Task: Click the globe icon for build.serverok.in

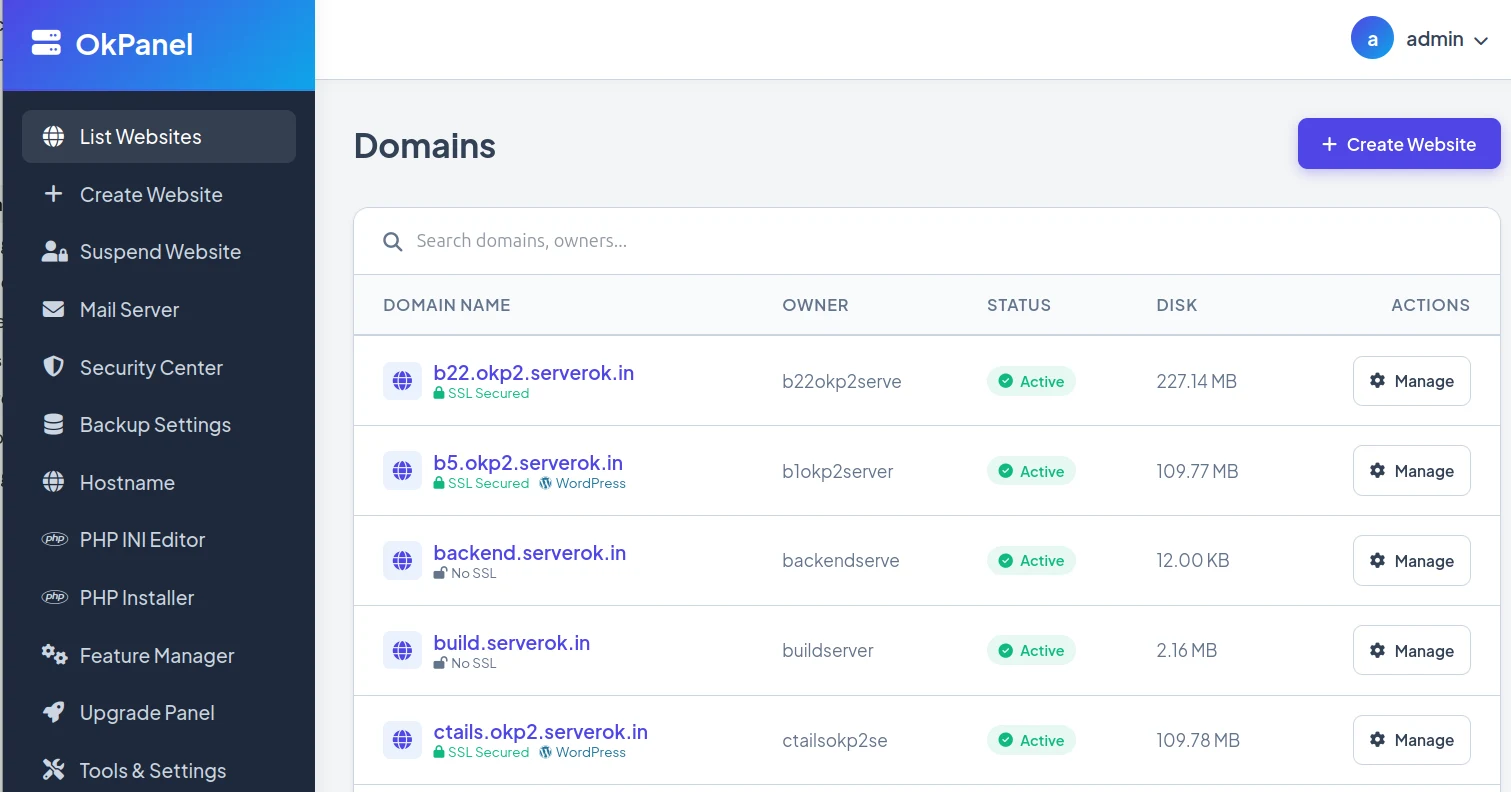Action: 402,650
